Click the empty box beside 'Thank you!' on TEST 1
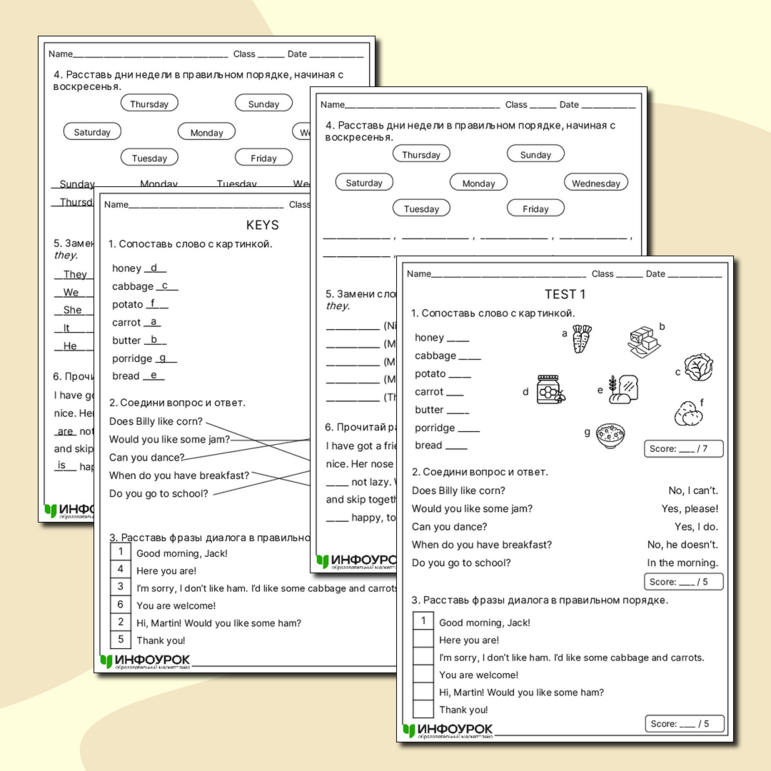Viewport: 771px width, 771px height. (x=423, y=709)
